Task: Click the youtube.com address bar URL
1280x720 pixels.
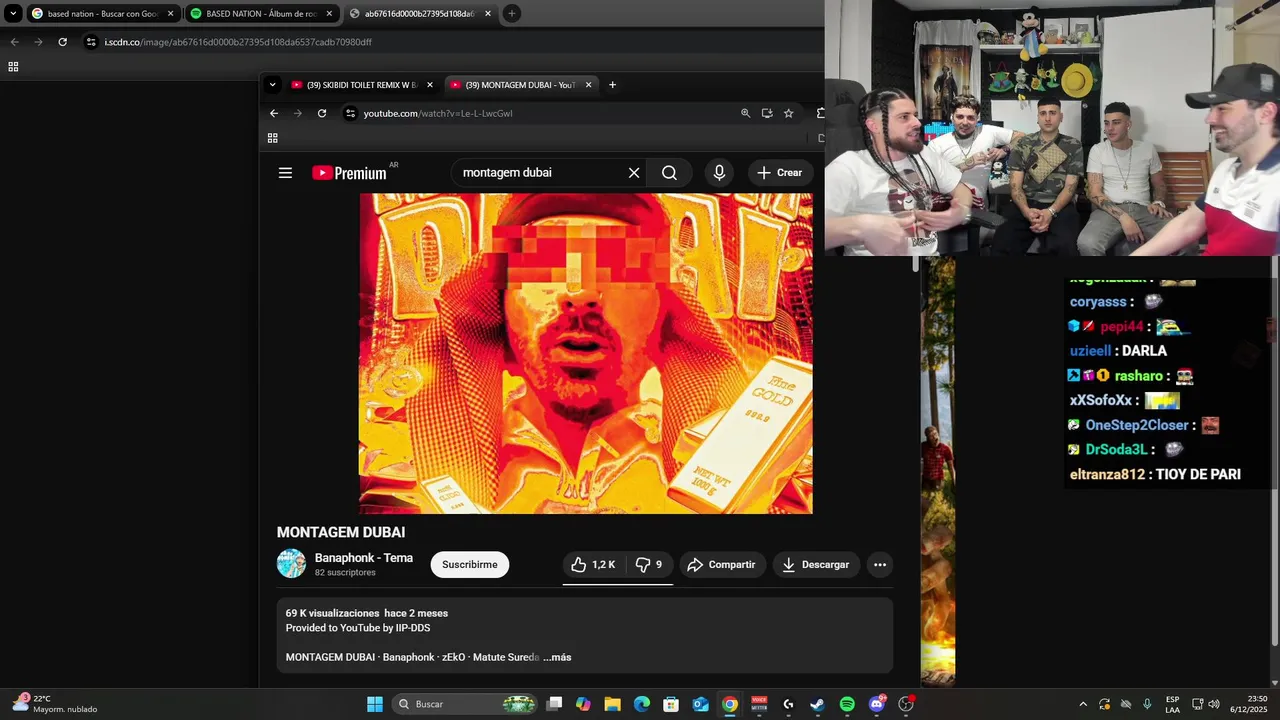Action: [x=438, y=113]
